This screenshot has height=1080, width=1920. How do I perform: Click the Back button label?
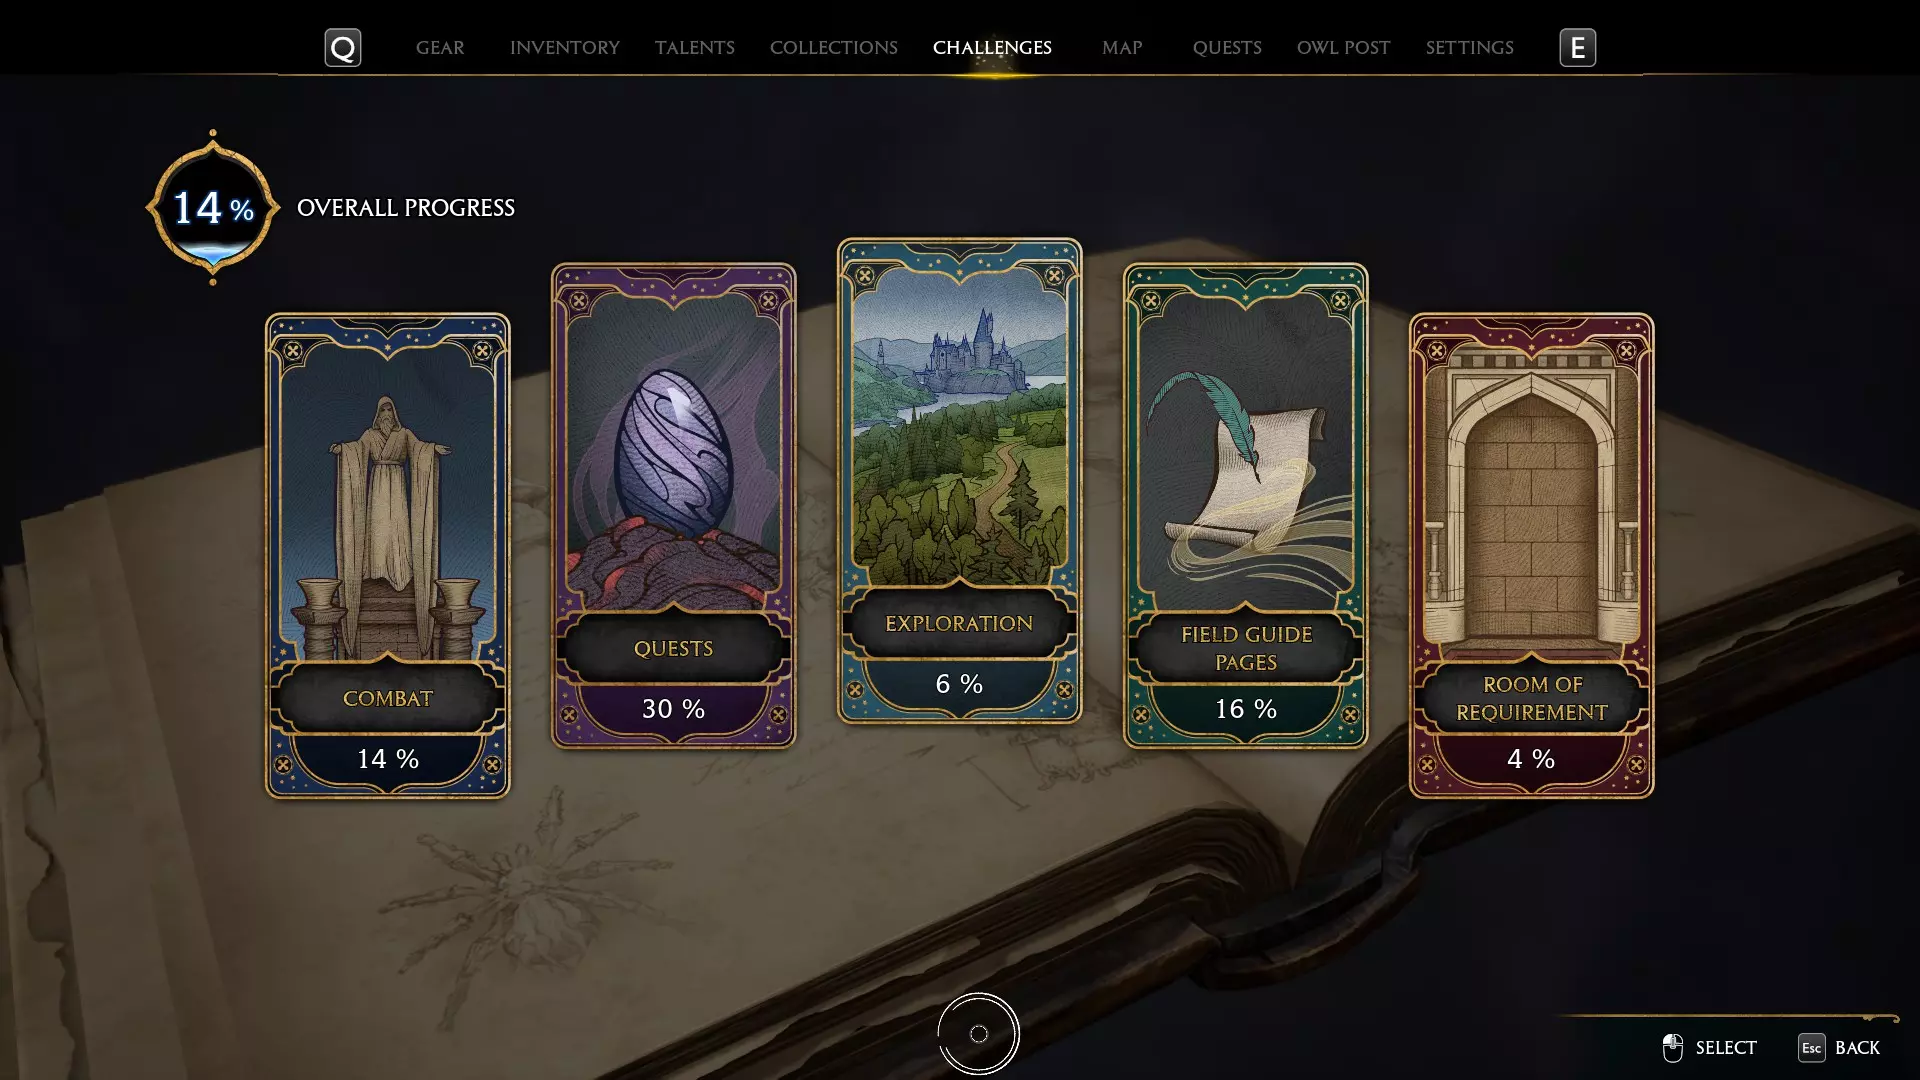pos(1857,1048)
